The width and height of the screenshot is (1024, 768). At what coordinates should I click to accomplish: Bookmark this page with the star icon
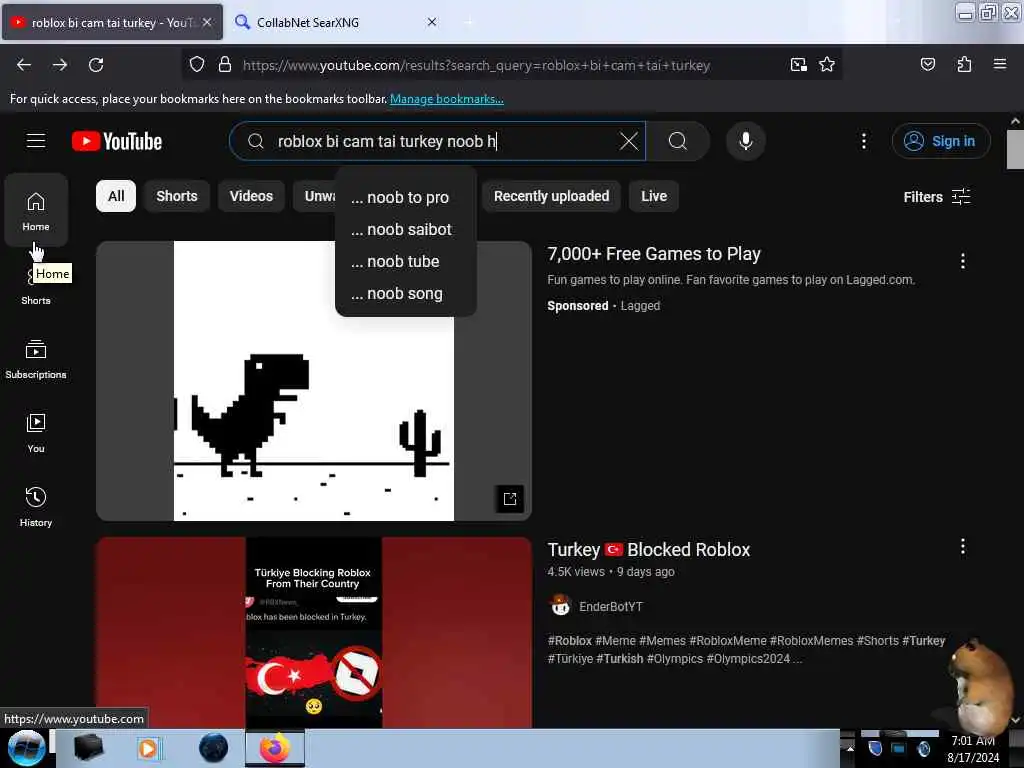(x=827, y=65)
